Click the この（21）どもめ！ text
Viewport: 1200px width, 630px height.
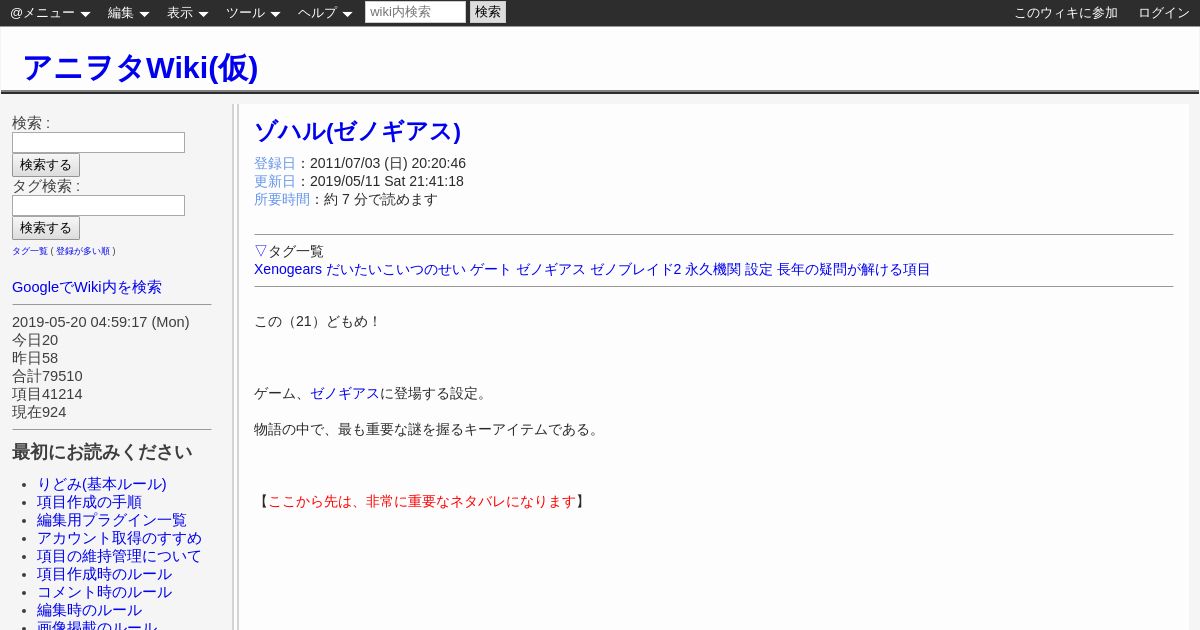coord(318,321)
